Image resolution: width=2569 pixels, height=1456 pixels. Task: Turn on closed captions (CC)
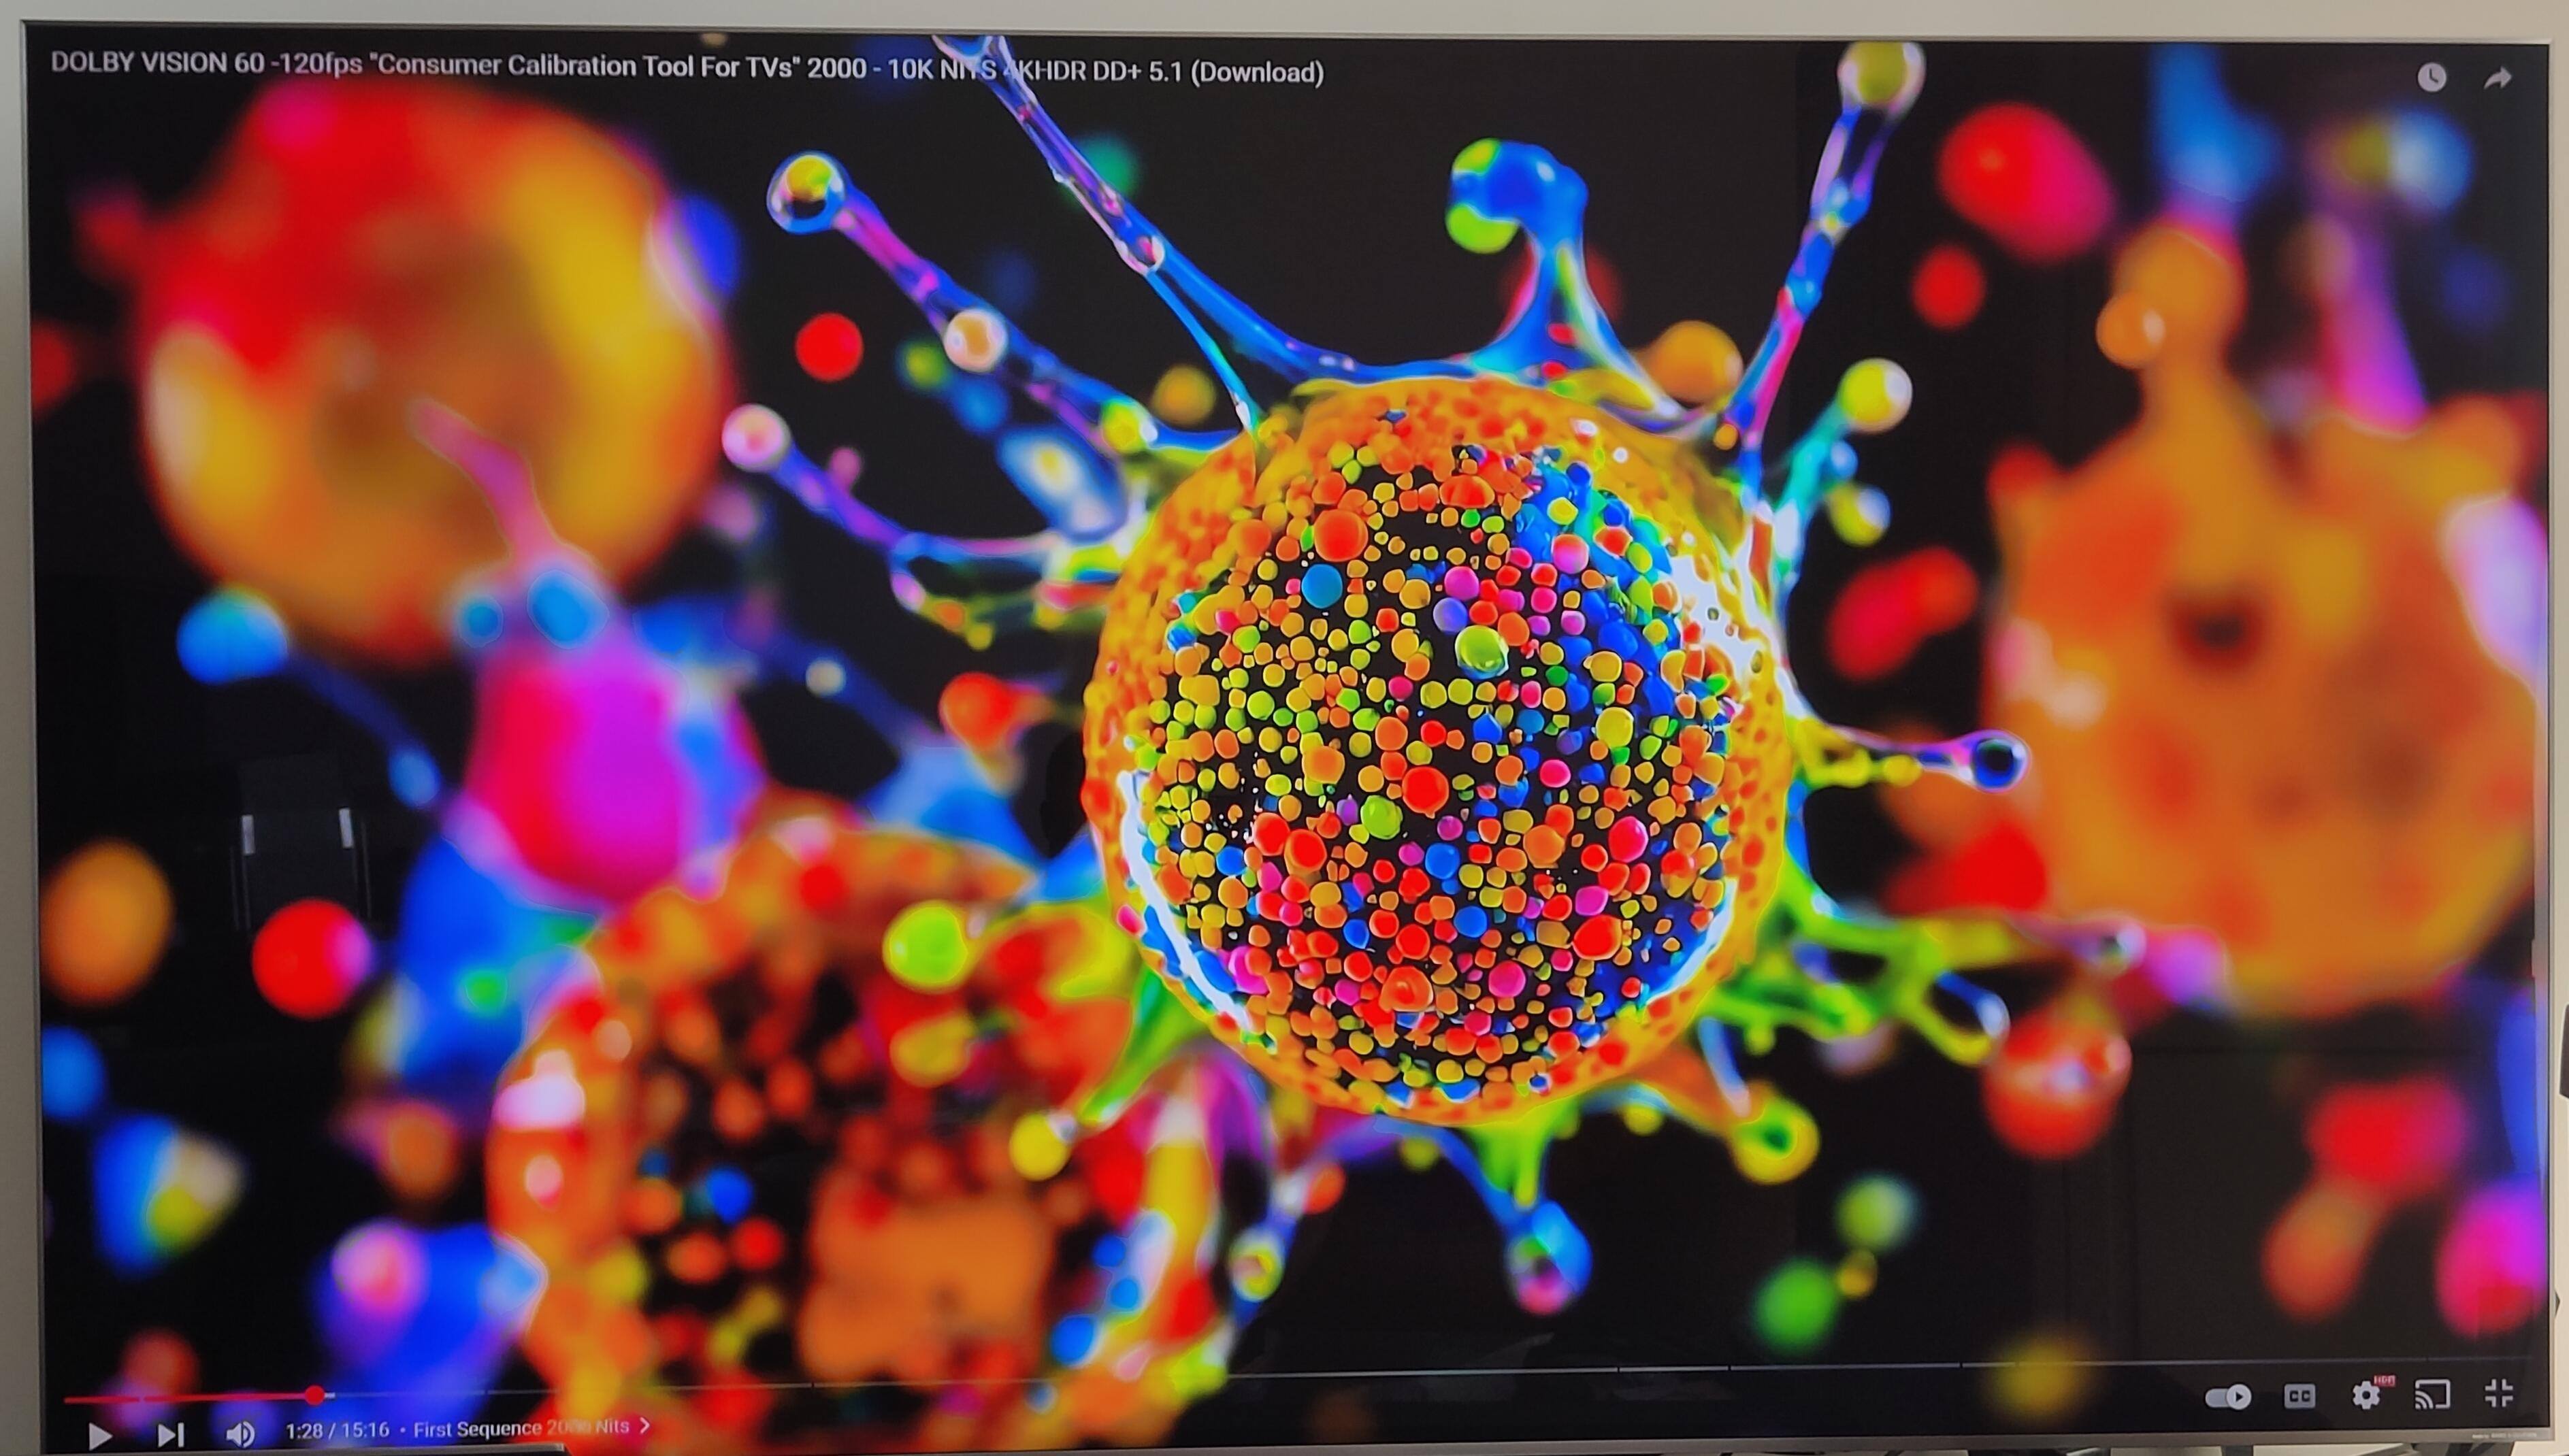click(x=2299, y=1396)
